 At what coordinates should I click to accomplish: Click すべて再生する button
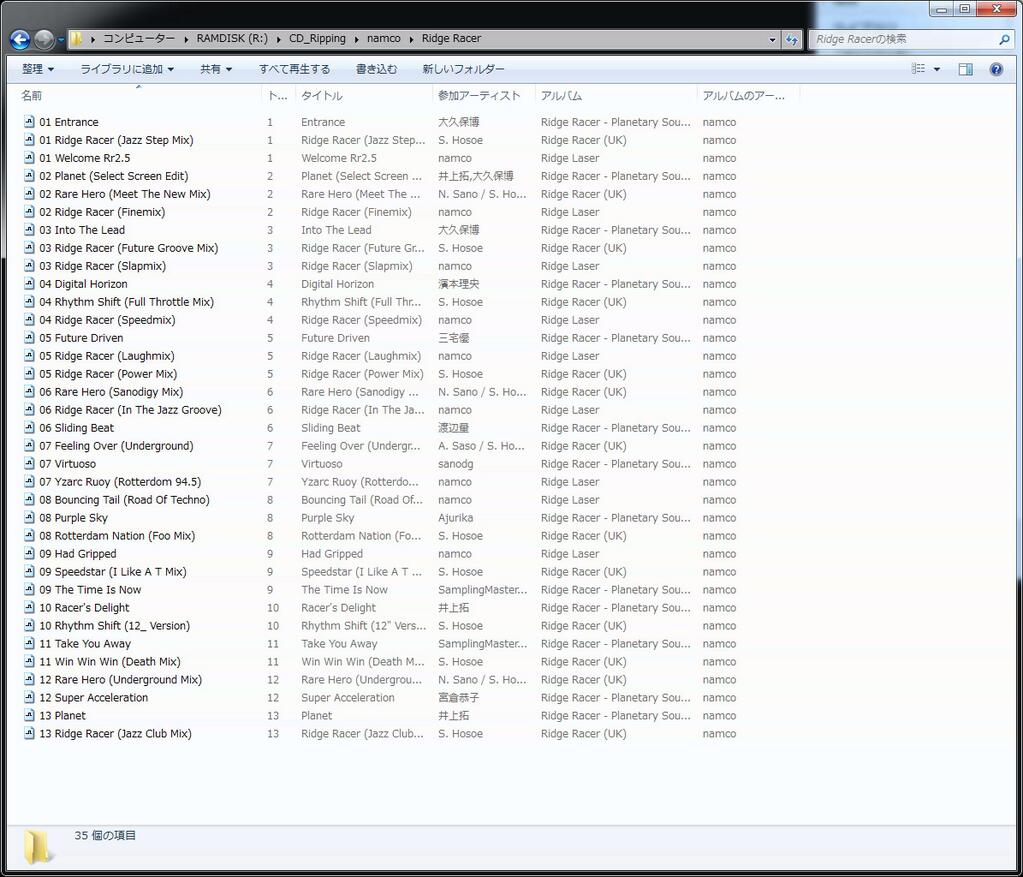[x=294, y=69]
